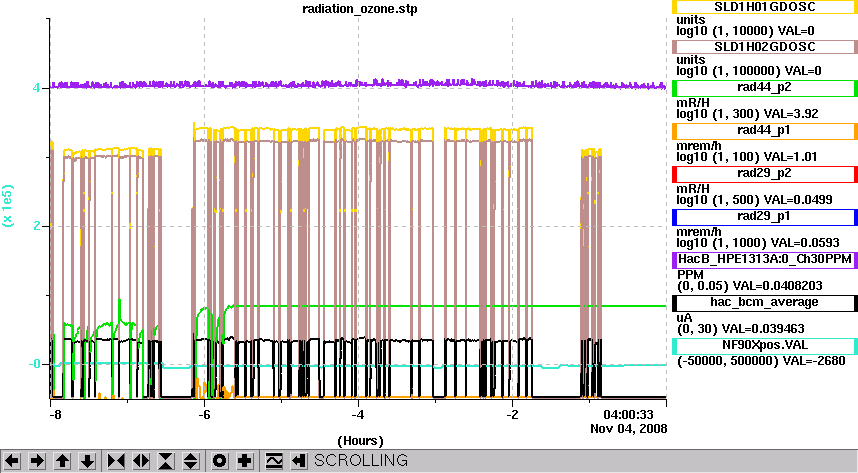This screenshot has width=858, height=473.
Task: Click the circle (auto-scale) toolbar icon
Action: pos(219,461)
